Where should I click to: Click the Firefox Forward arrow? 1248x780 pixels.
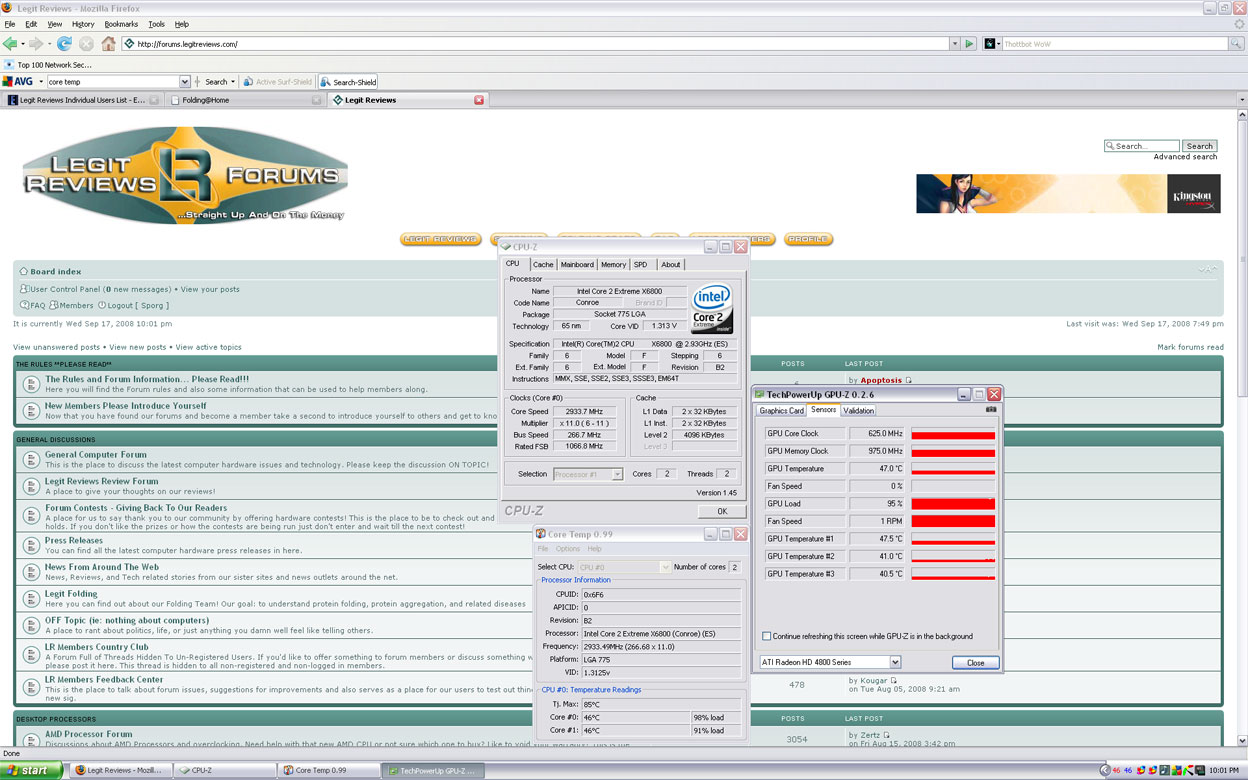pos(35,44)
